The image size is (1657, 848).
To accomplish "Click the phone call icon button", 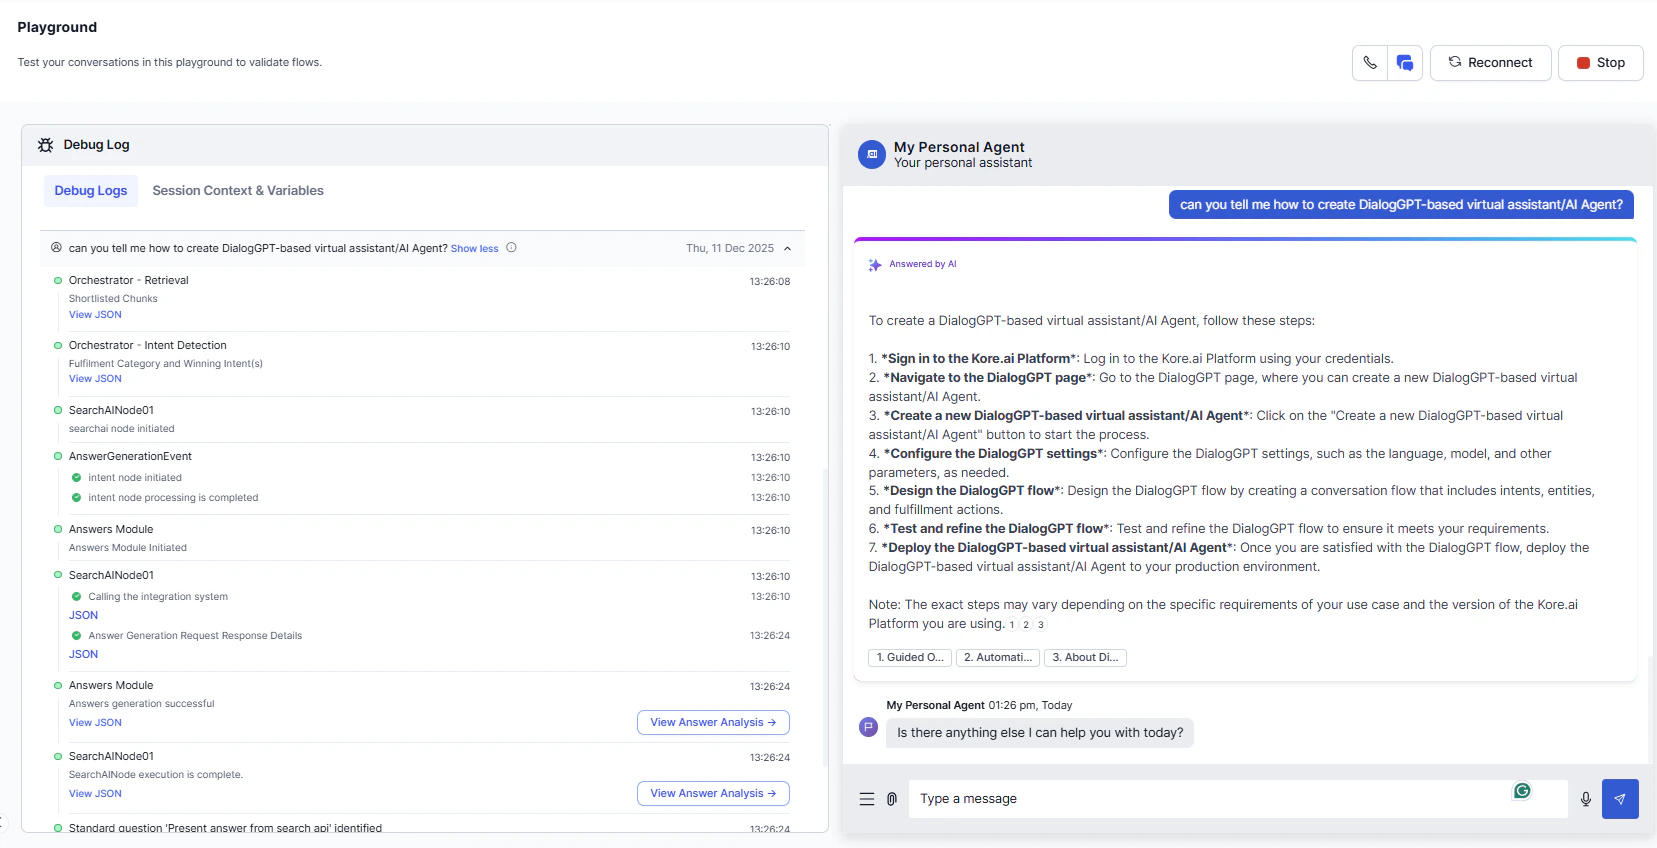I will click(1369, 62).
